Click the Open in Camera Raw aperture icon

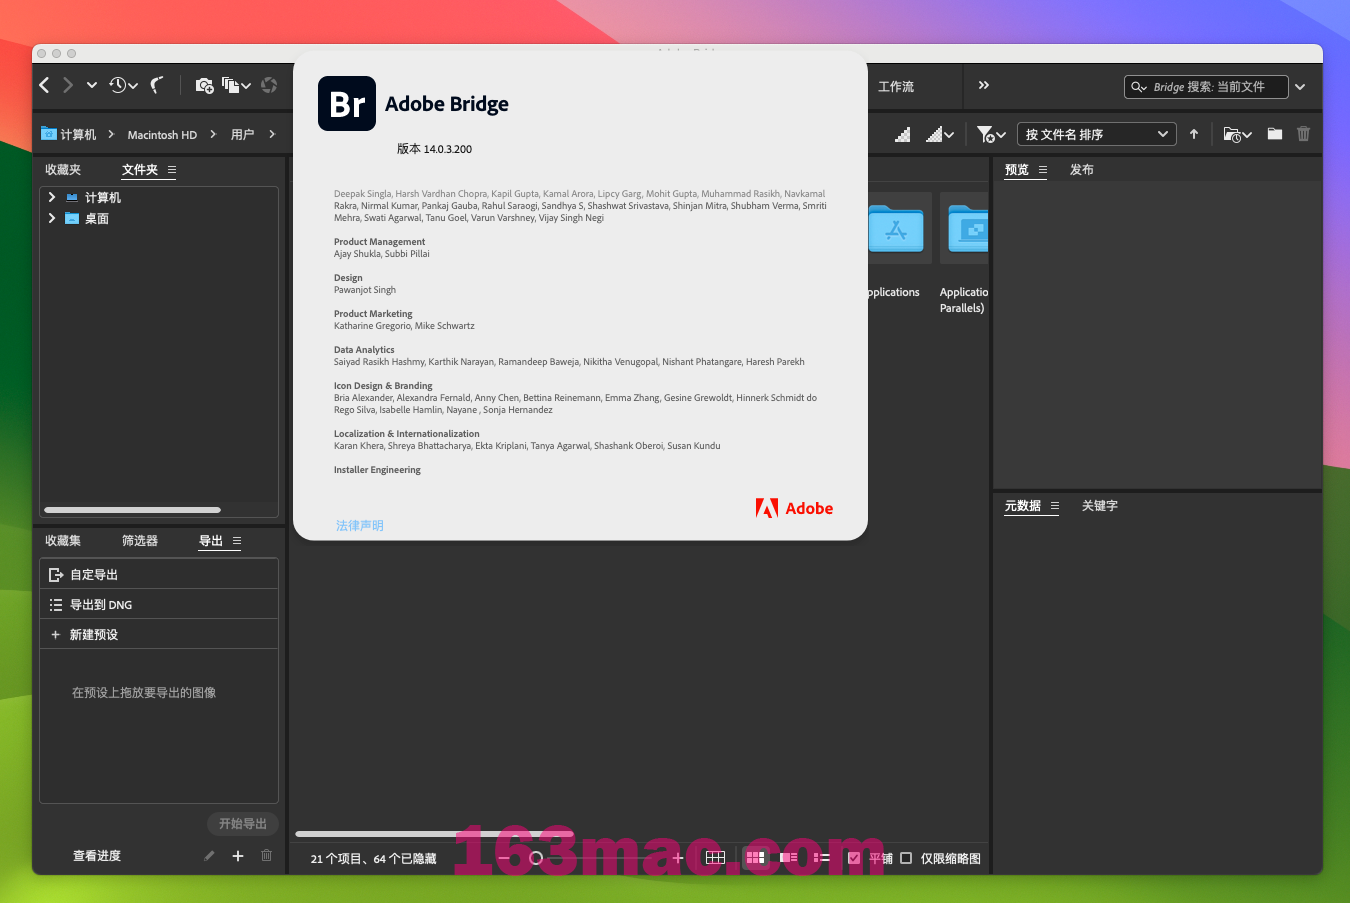point(269,85)
